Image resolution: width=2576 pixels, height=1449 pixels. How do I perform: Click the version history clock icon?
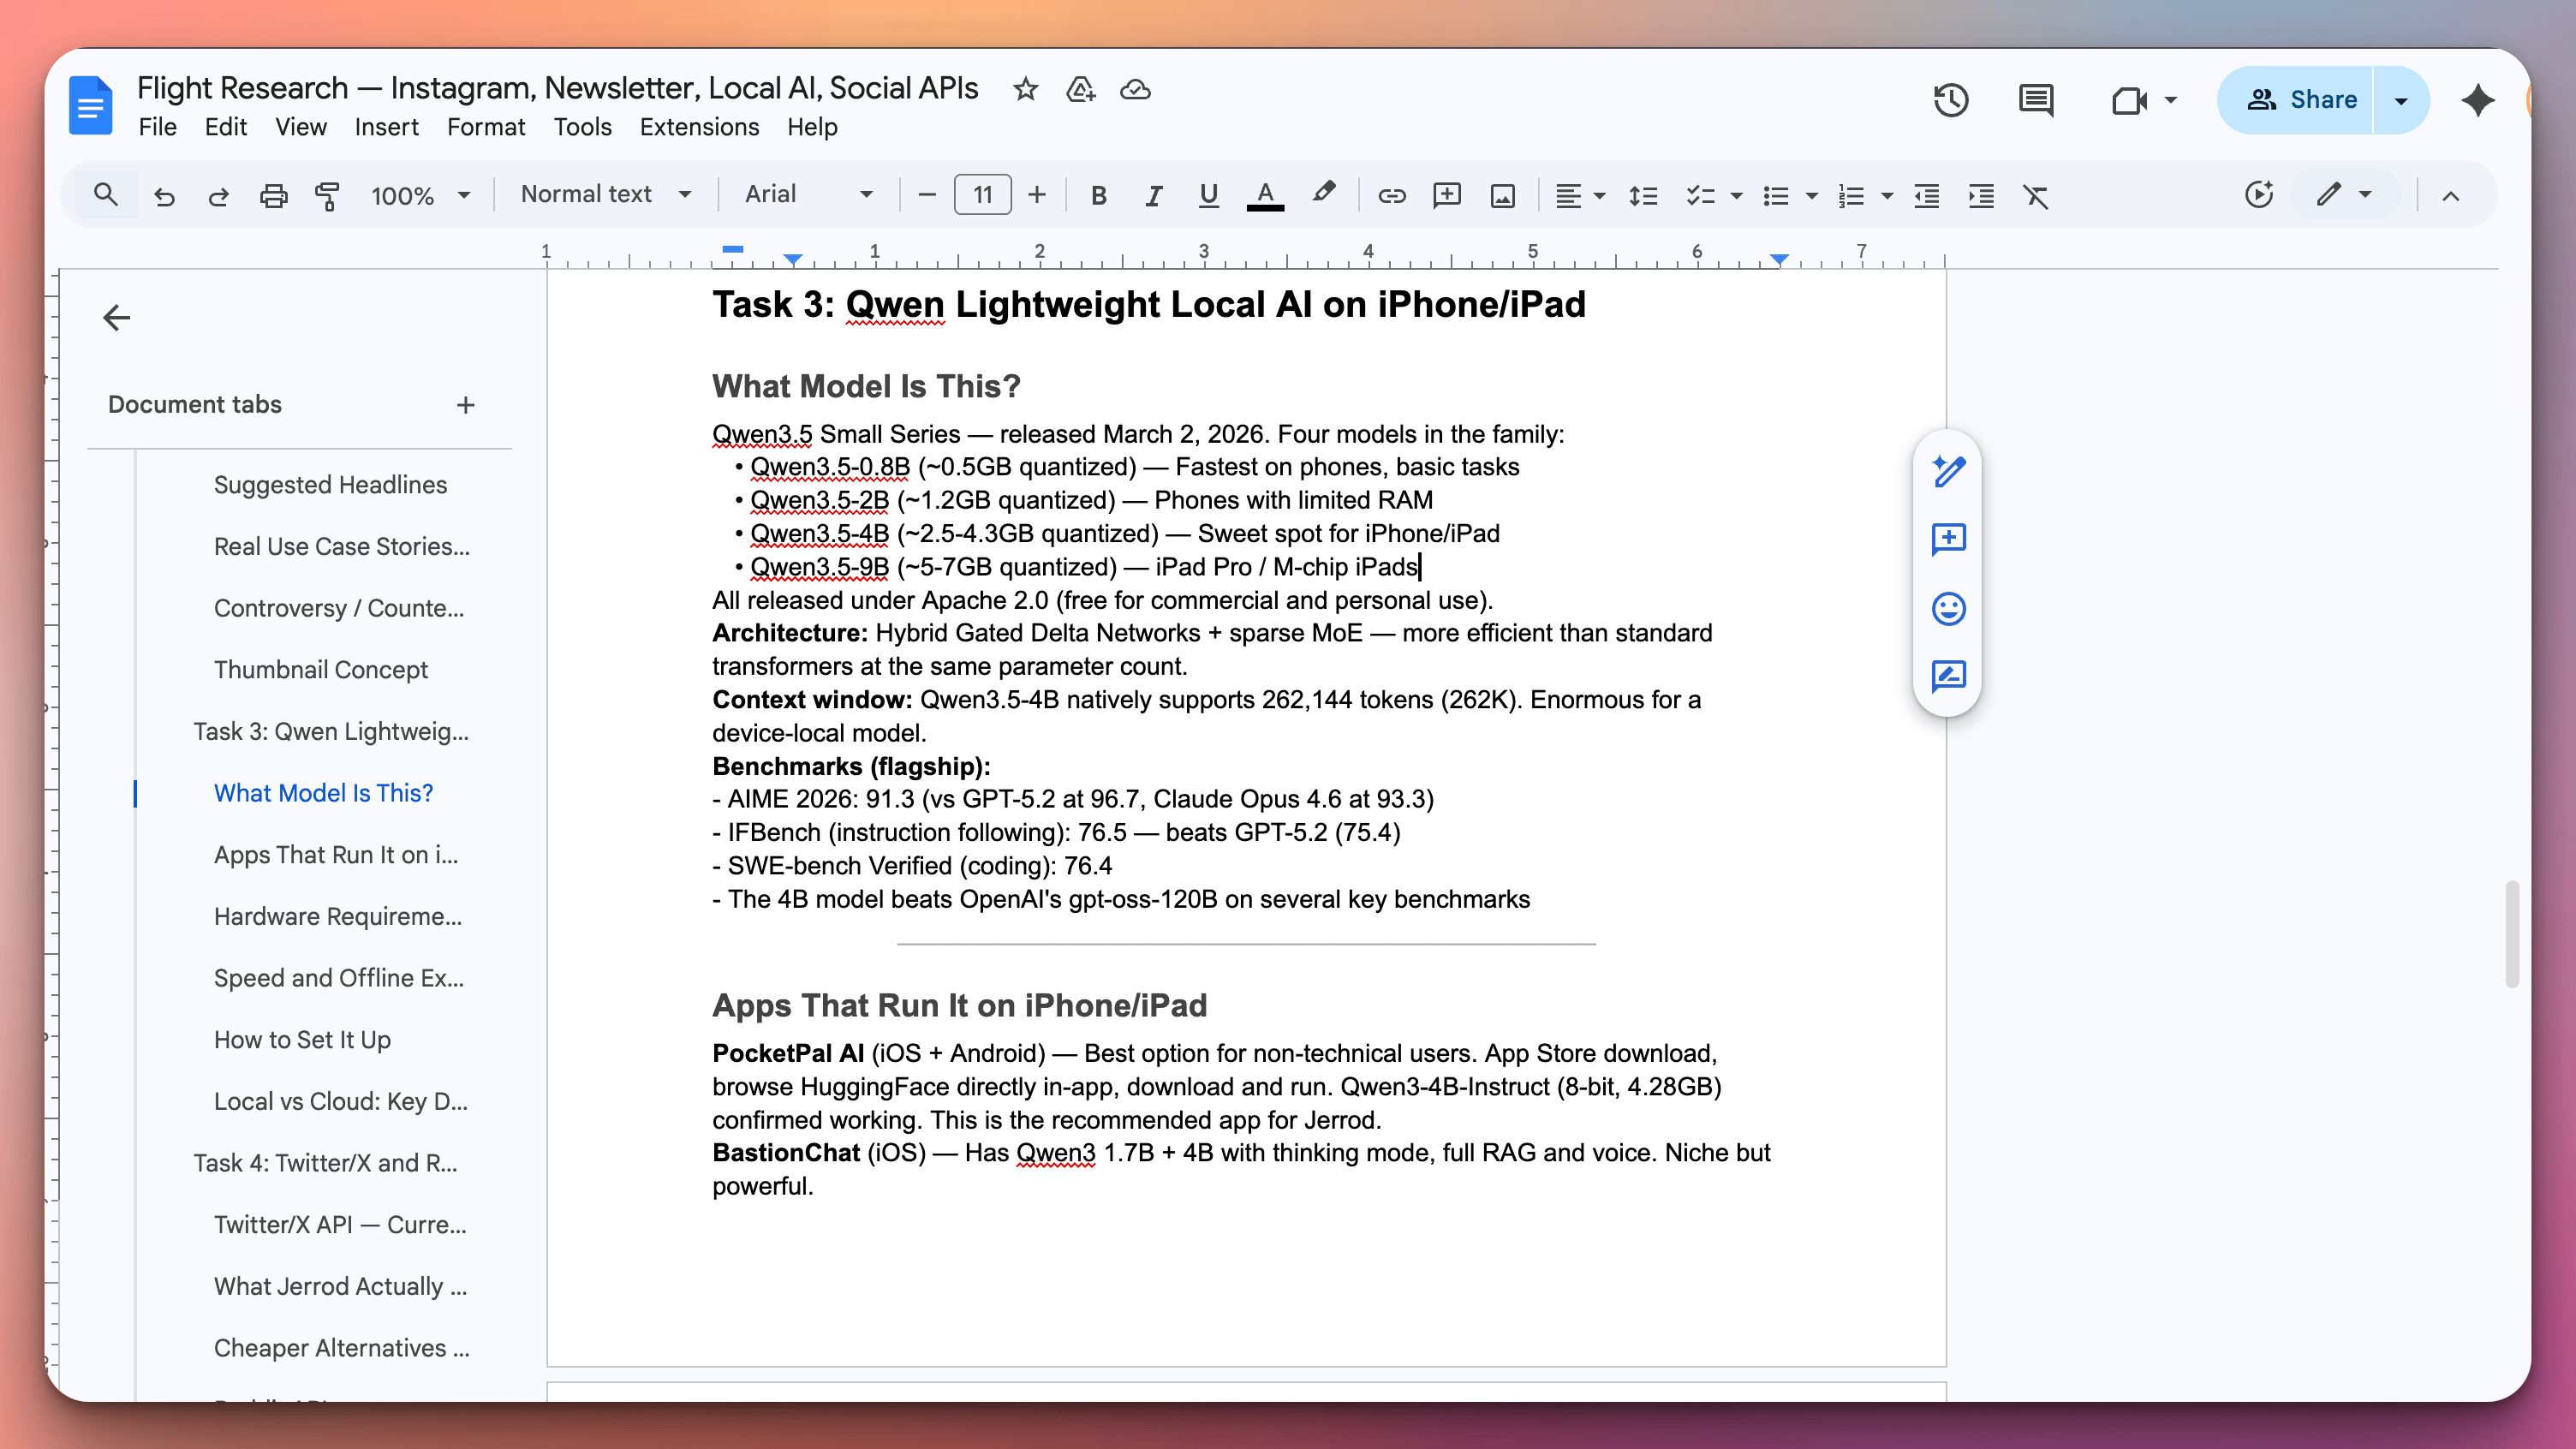[1950, 100]
